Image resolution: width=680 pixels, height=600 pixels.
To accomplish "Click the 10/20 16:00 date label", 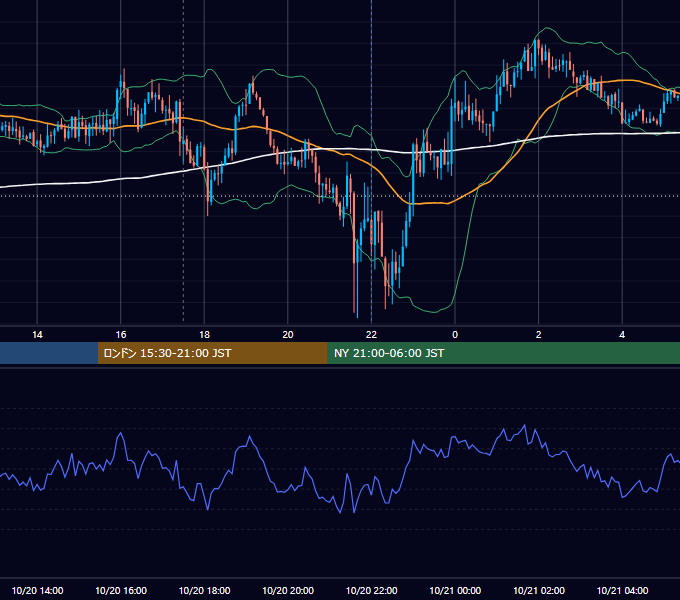I will 121,590.
